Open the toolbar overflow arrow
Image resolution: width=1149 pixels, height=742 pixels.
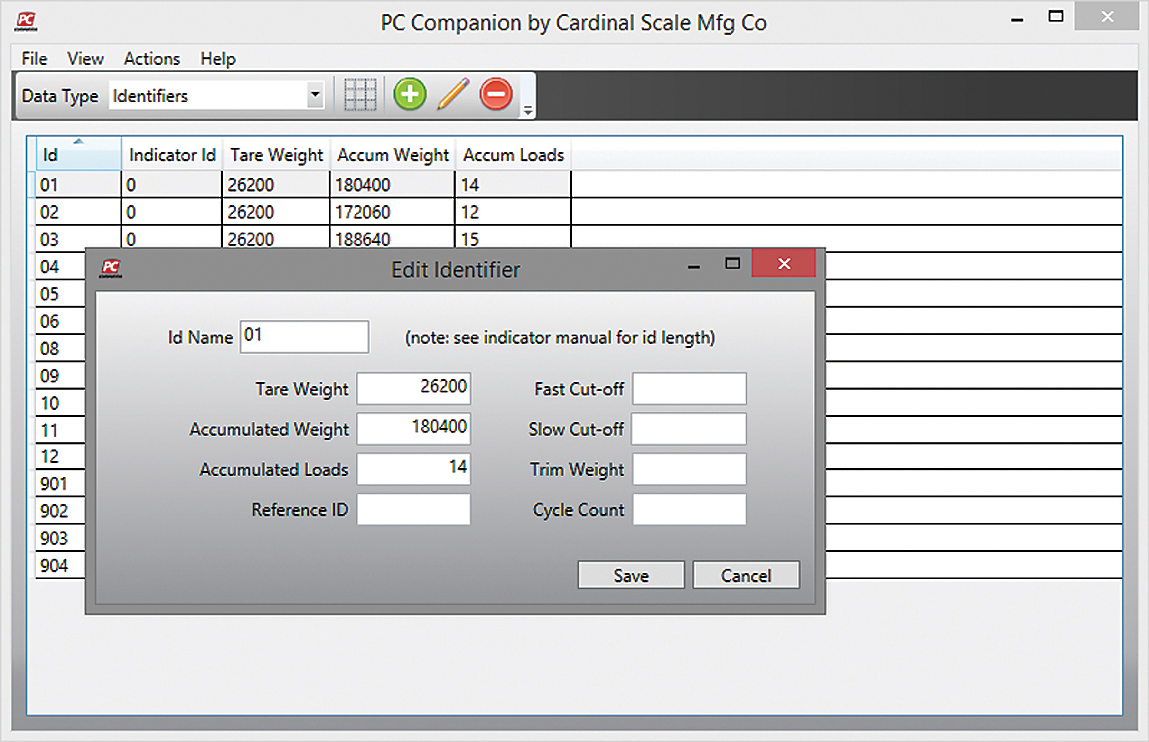click(528, 111)
